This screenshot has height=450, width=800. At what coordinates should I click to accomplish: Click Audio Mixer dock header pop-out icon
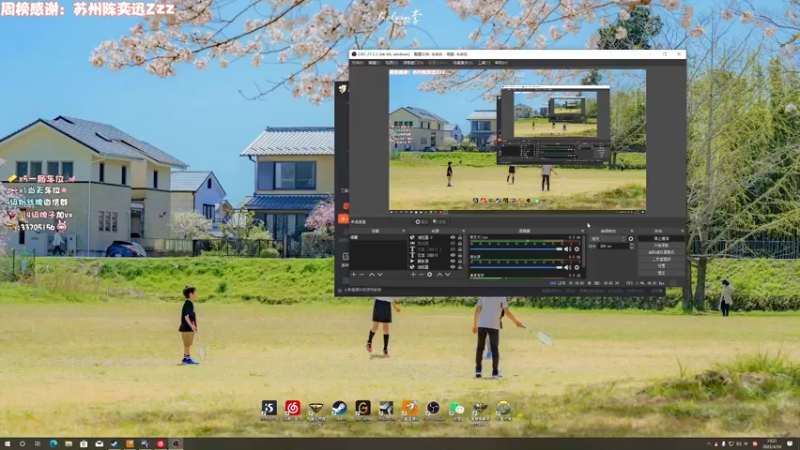582,231
